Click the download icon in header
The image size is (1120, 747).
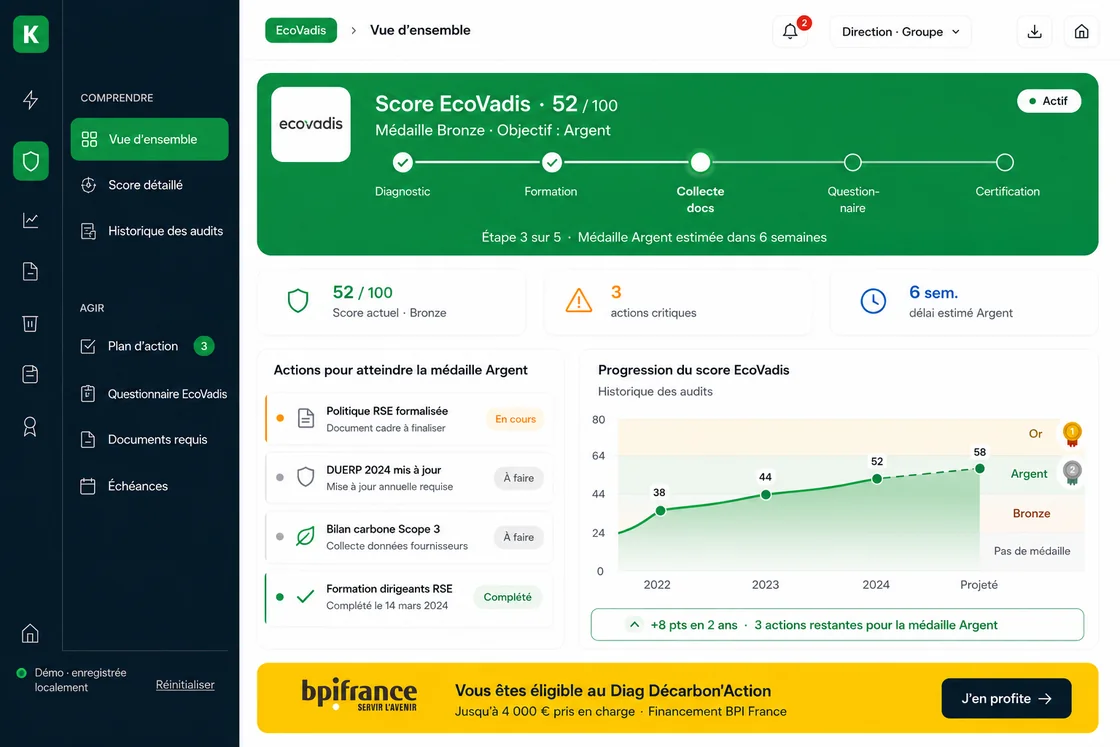pos(1034,31)
